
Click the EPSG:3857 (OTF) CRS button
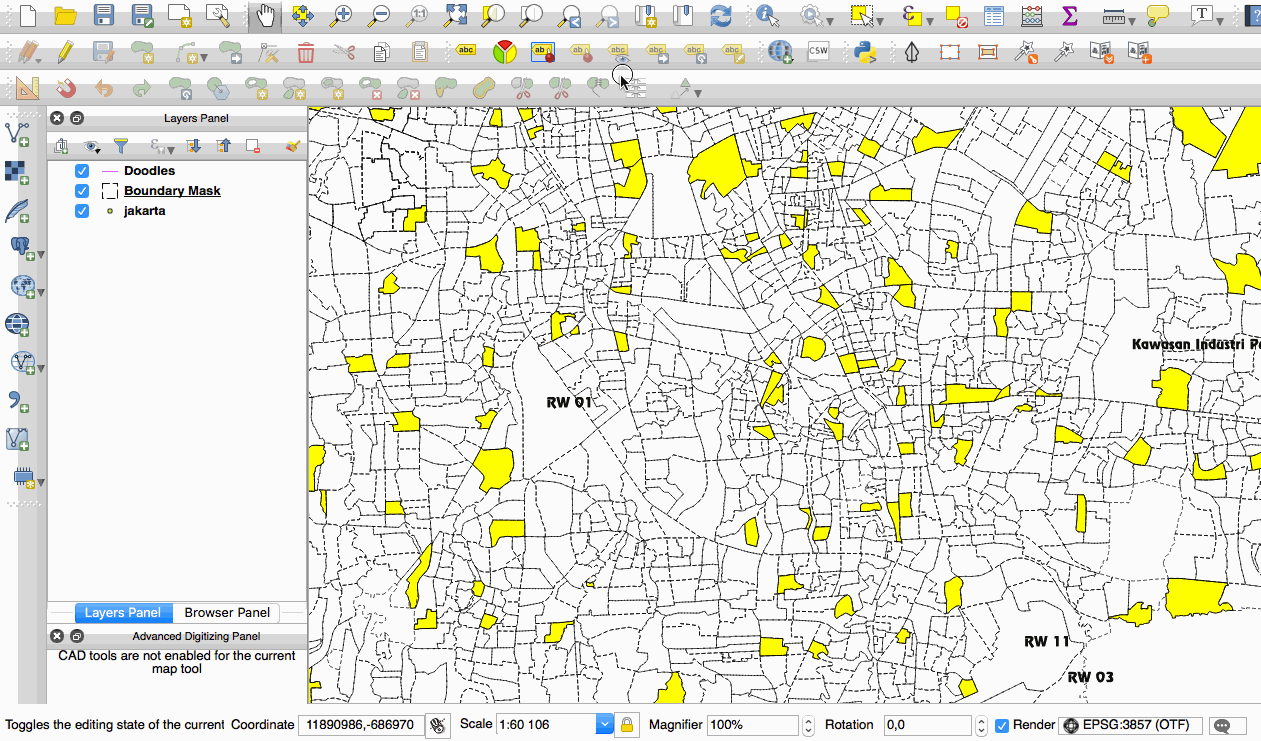point(1131,725)
